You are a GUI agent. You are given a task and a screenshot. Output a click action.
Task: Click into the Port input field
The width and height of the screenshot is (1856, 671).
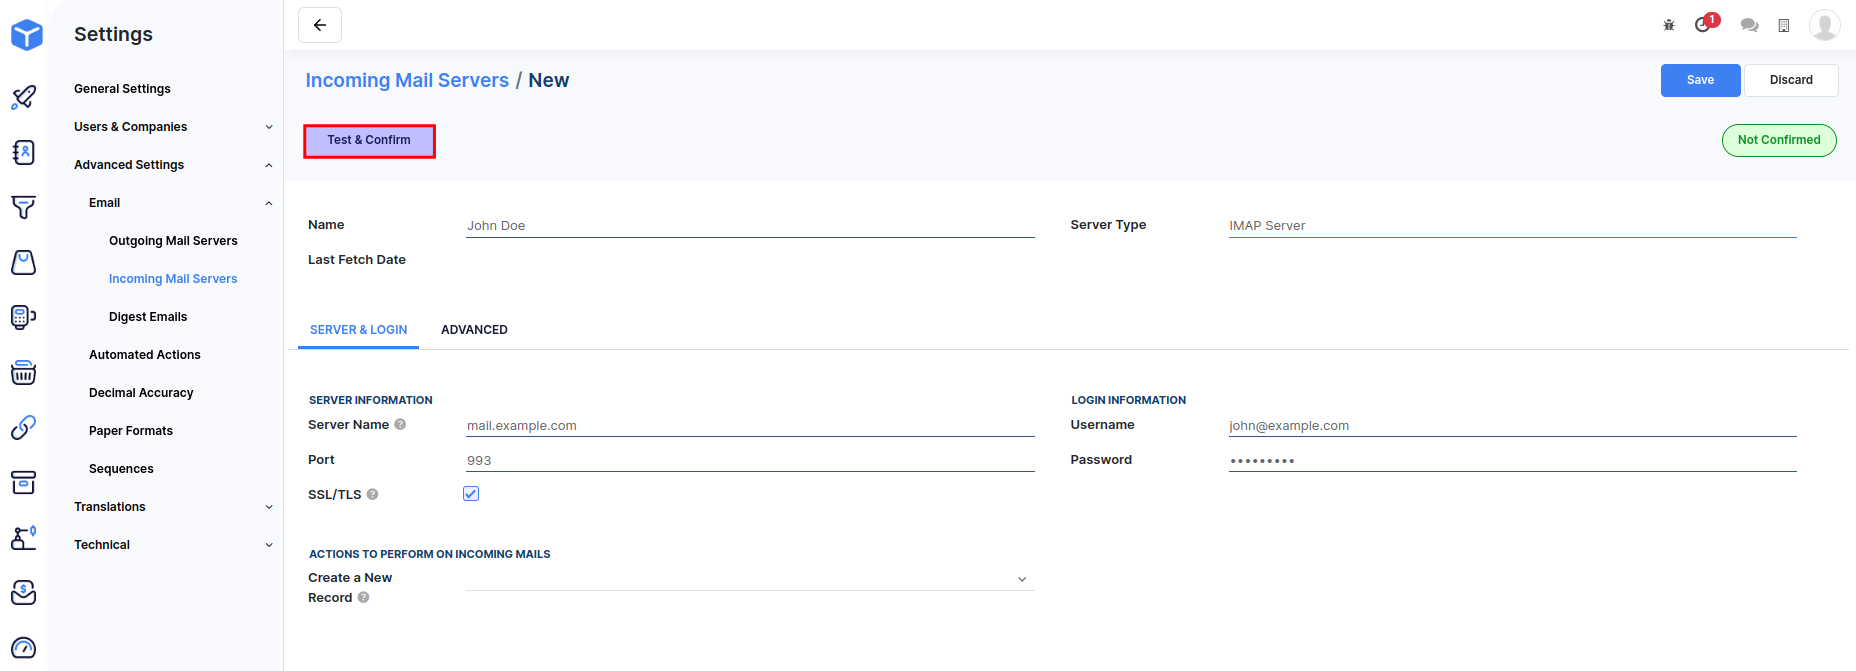point(749,460)
